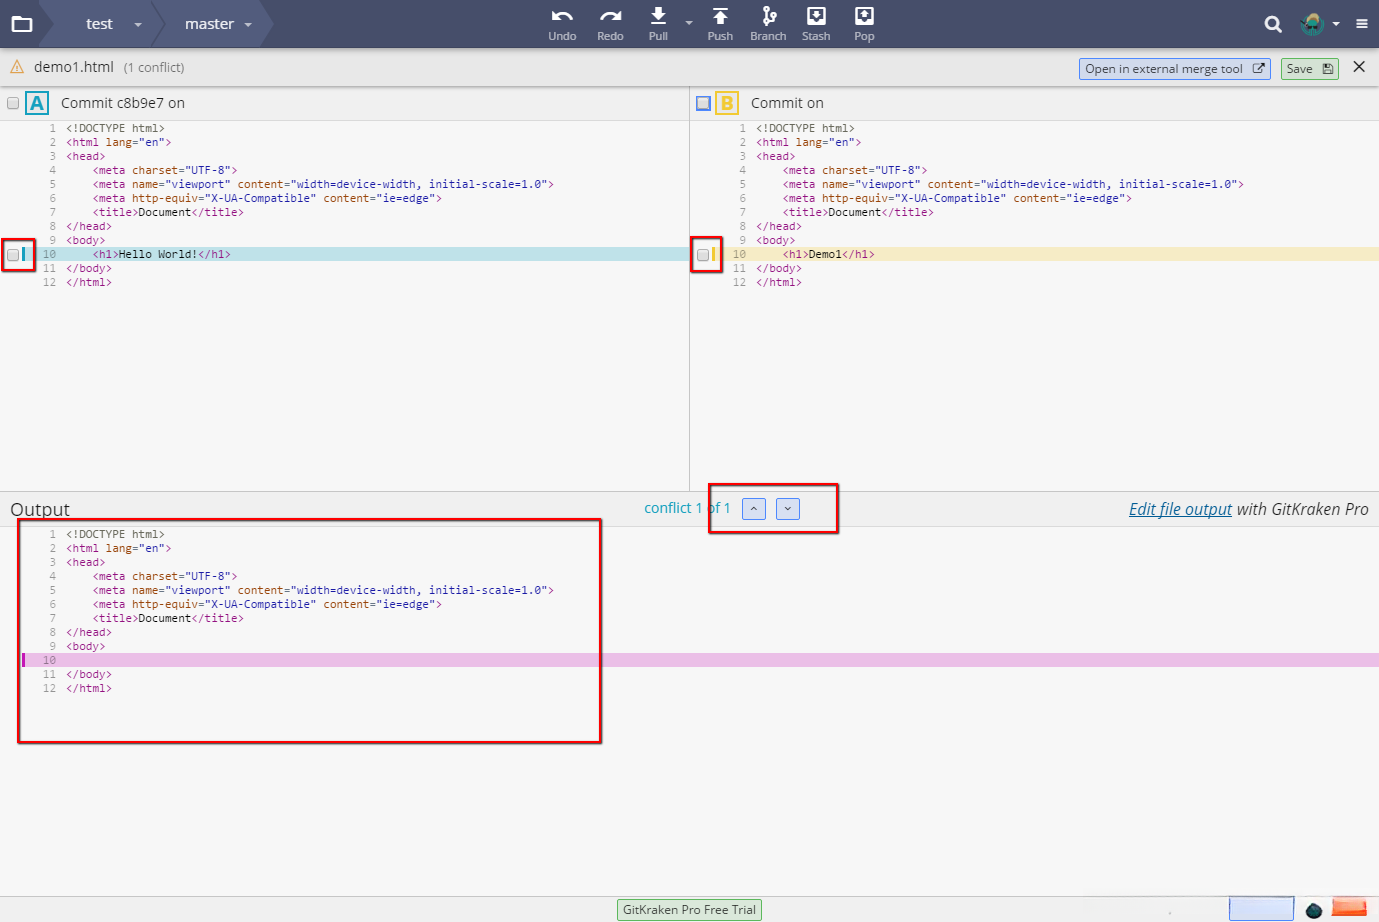Open the profile avatar menu
The image size is (1379, 922).
coord(1313,24)
